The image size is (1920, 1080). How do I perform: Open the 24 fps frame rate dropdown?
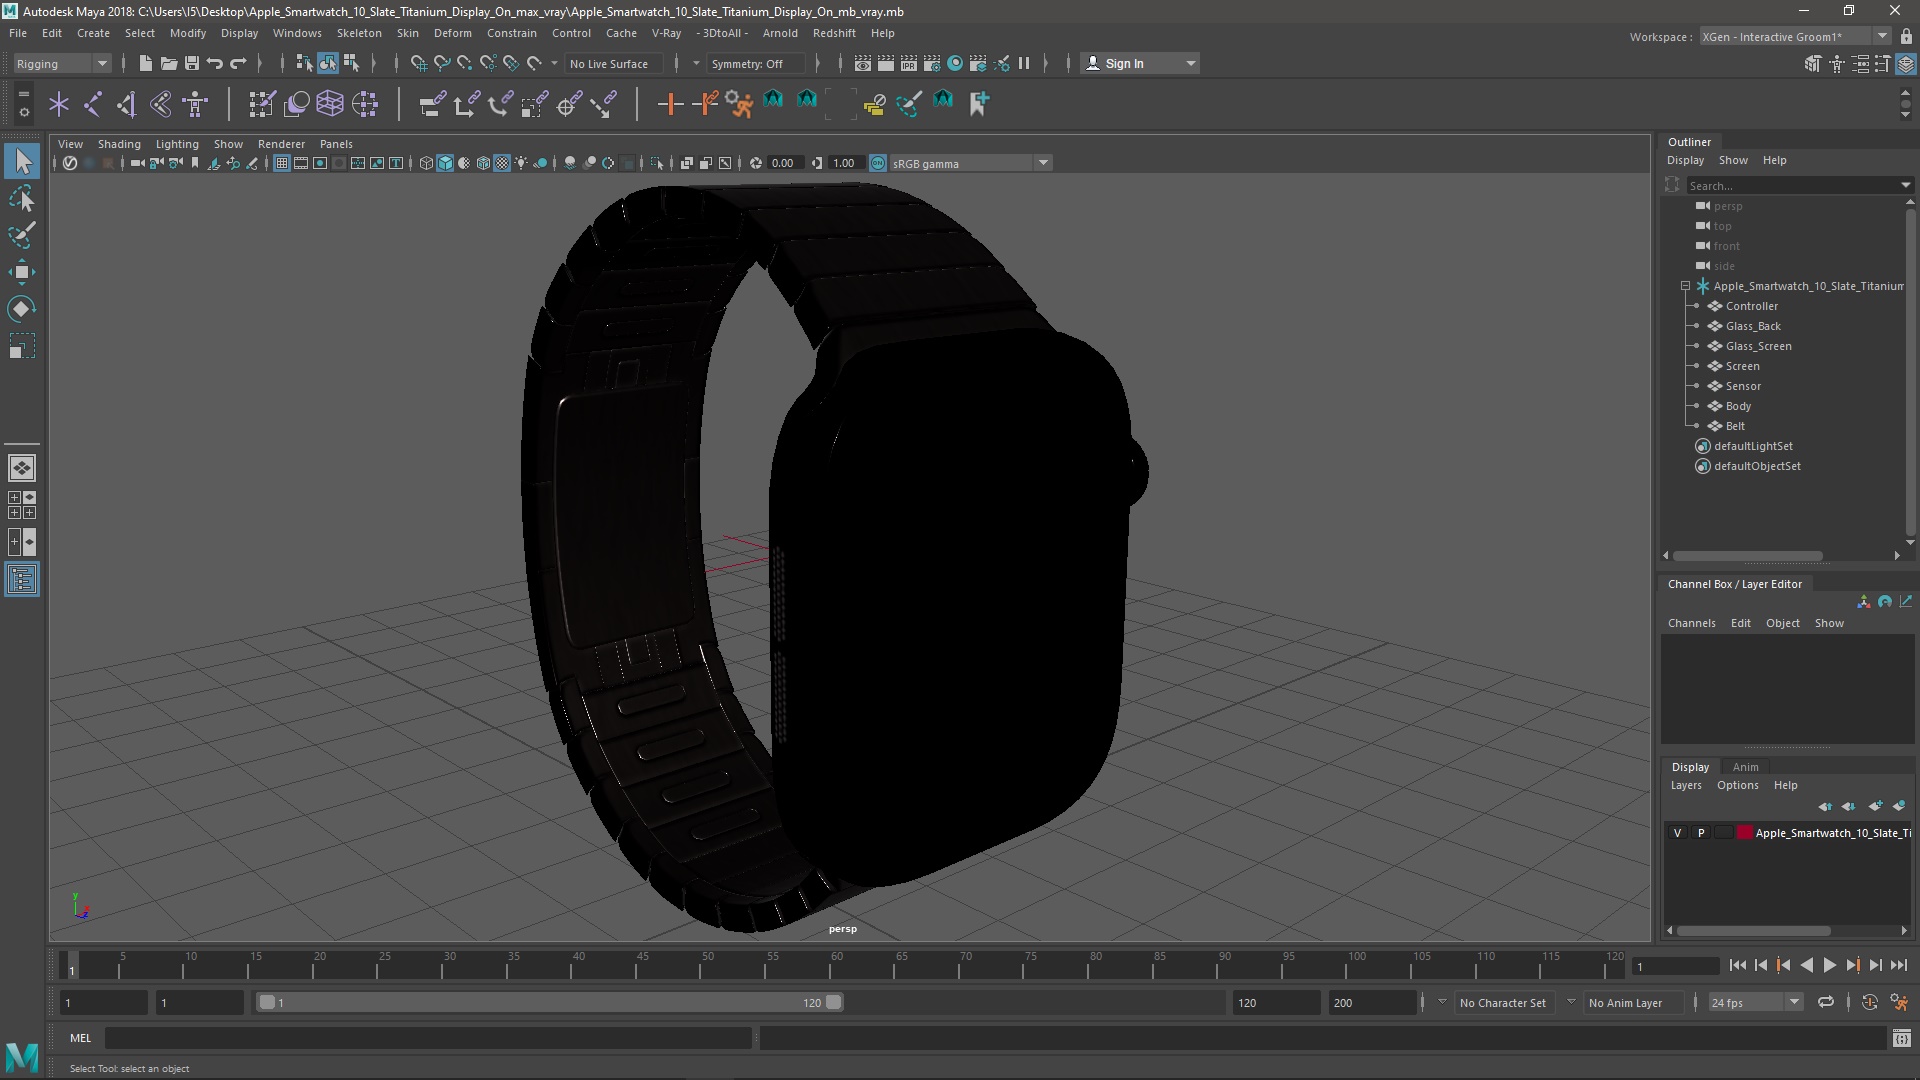[1755, 1002]
